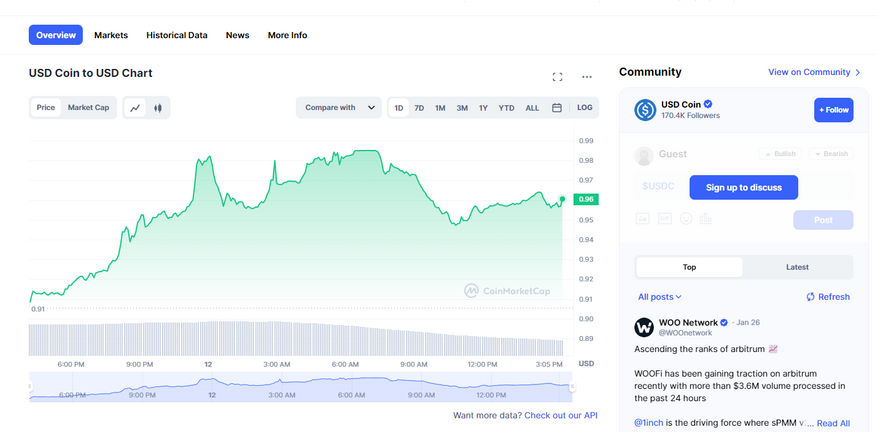Open the All posts filter dropdown
Image resolution: width=877 pixels, height=432 pixels.
660,297
